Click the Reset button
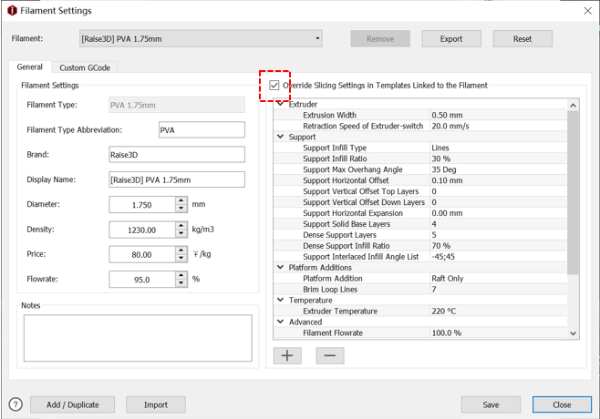The width and height of the screenshot is (600, 419). point(521,39)
